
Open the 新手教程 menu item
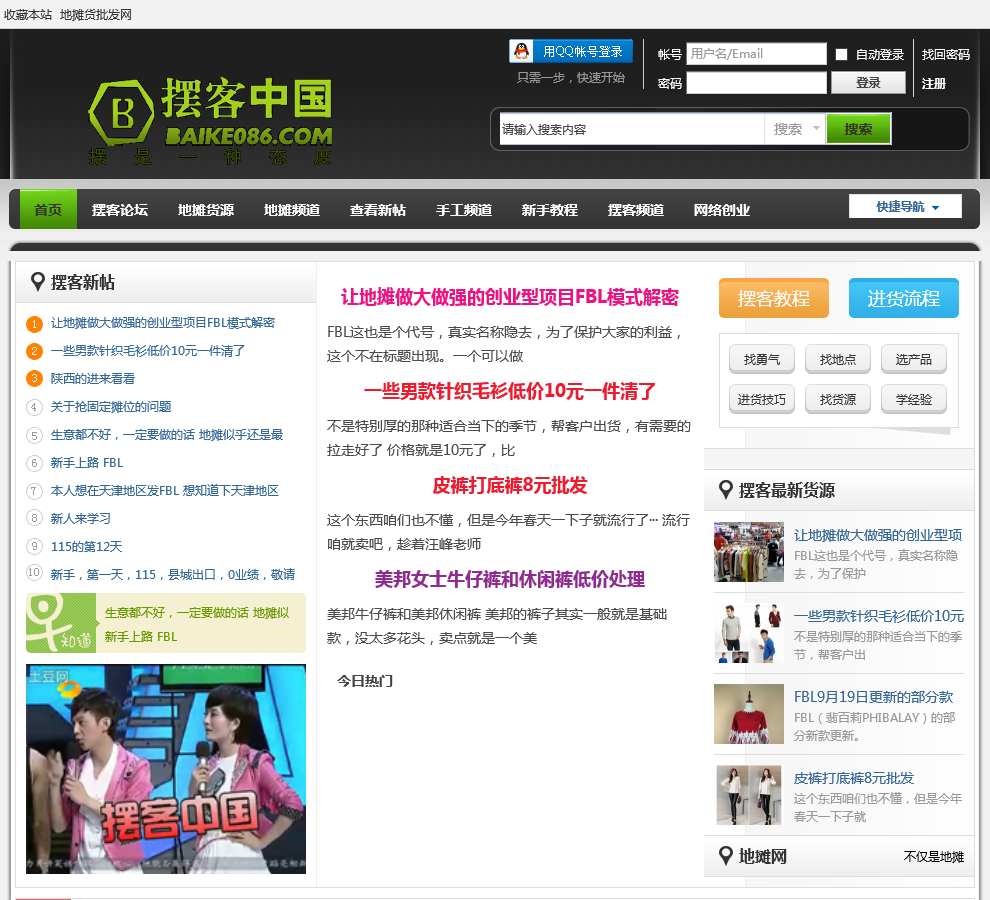[x=549, y=210]
